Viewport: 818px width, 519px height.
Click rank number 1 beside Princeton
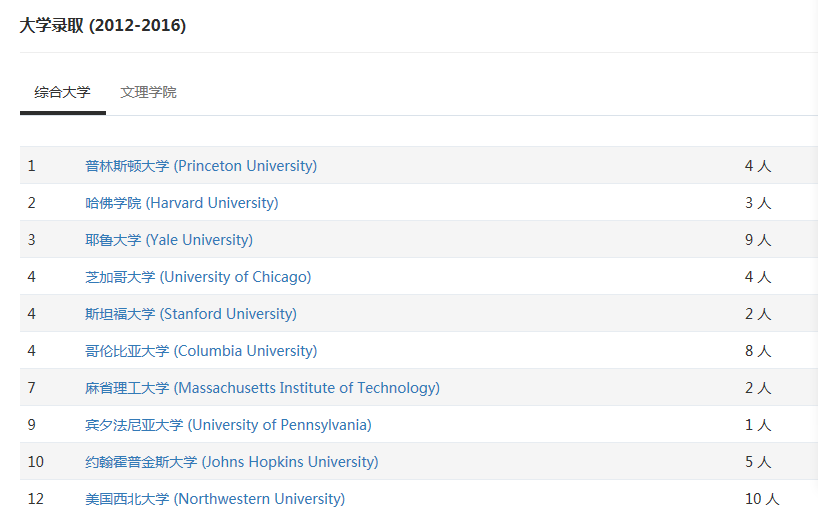pos(32,166)
